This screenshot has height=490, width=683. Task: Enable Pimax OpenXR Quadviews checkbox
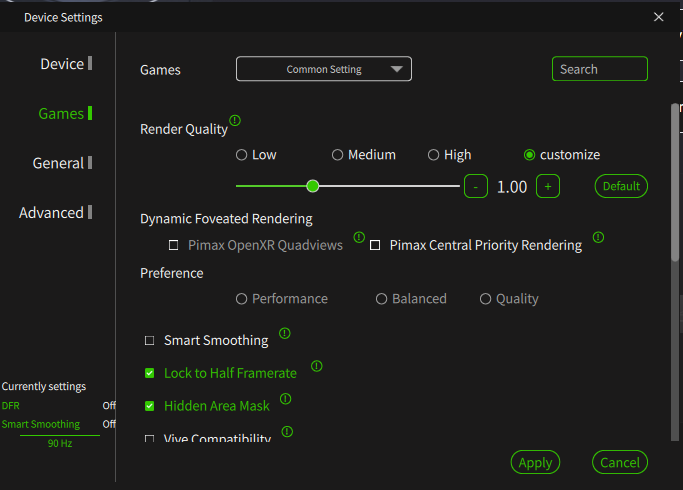click(173, 245)
